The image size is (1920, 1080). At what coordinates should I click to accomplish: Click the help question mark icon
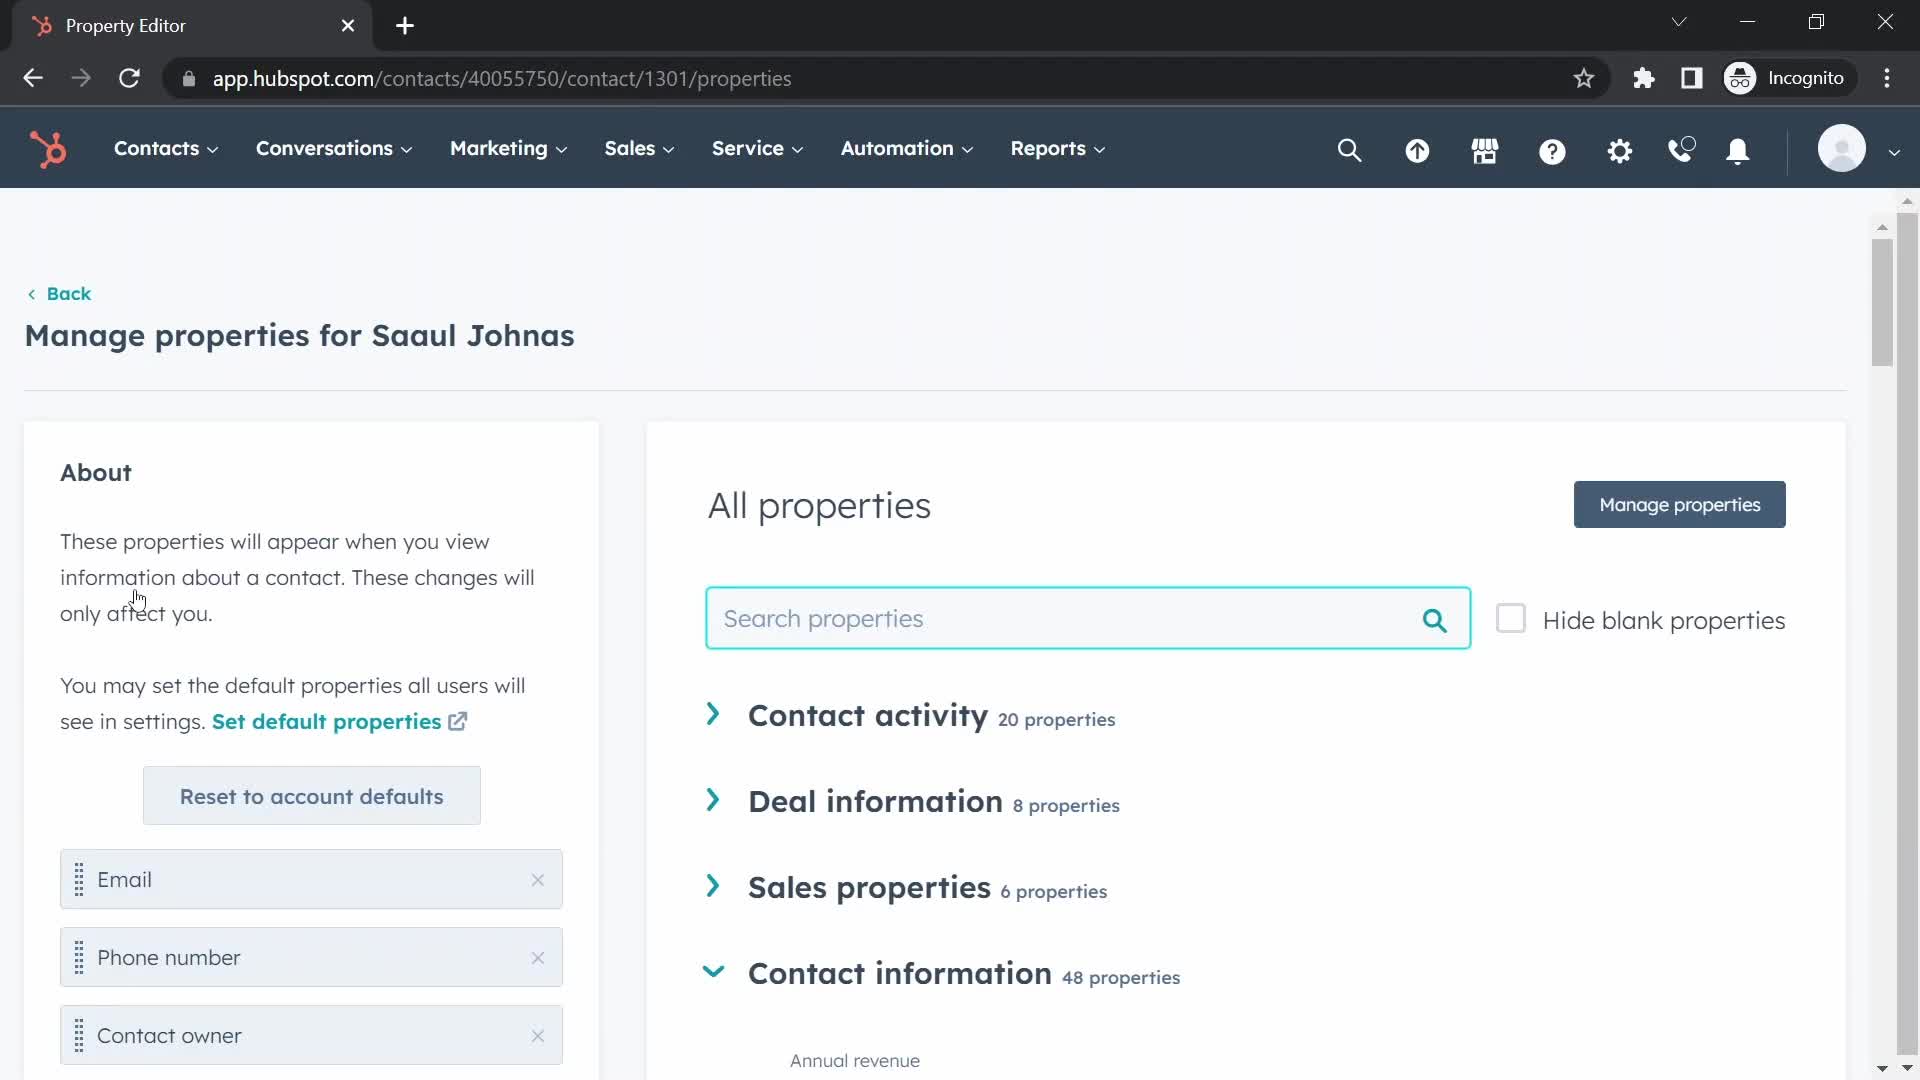1553,149
